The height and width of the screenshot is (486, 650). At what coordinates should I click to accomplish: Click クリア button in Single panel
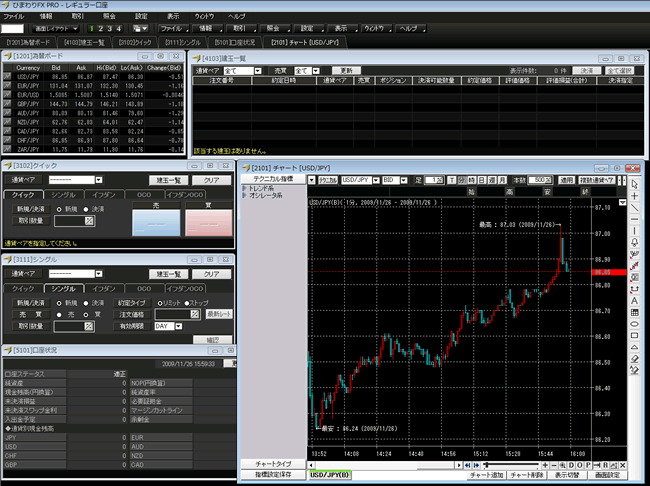211,274
